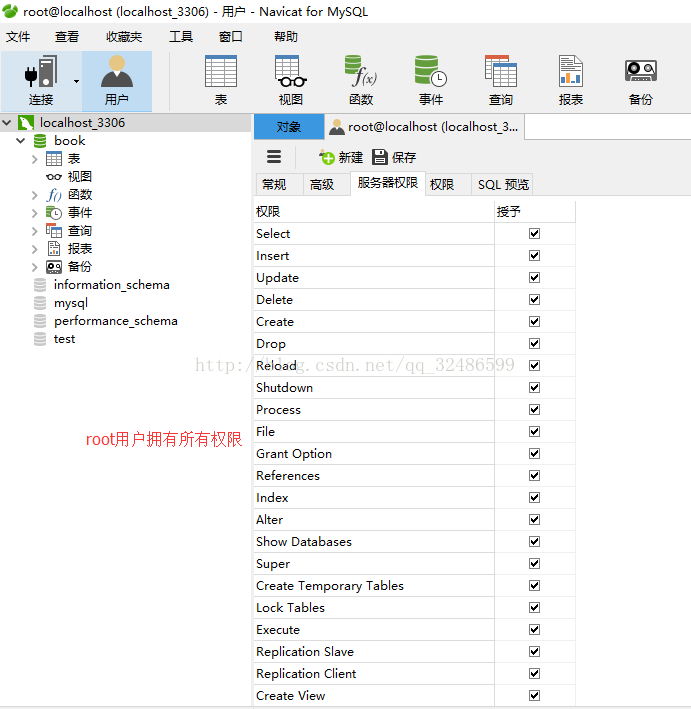Viewport: 691px width, 709px height.
Task: Open the 帮助 menu
Action: pos(286,37)
